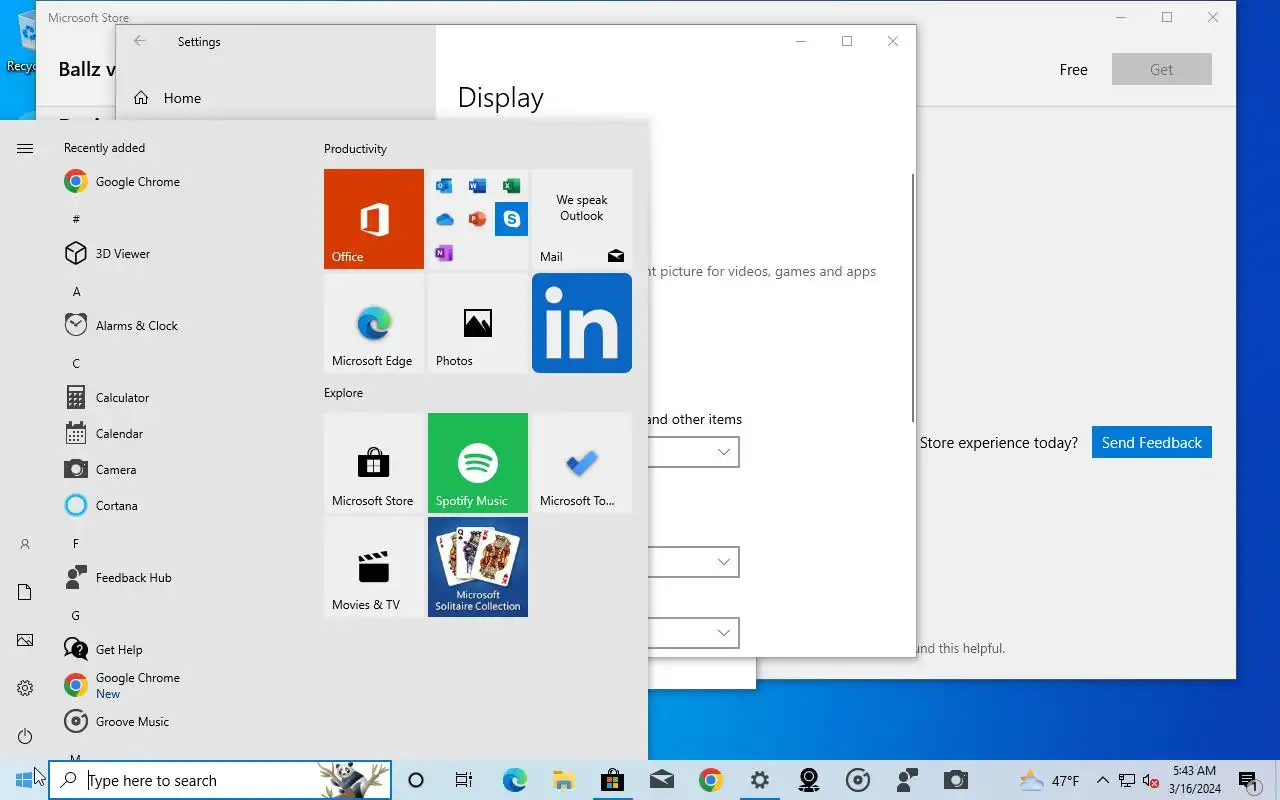
Task: Open the first dropdown in Display settings
Action: click(694, 452)
